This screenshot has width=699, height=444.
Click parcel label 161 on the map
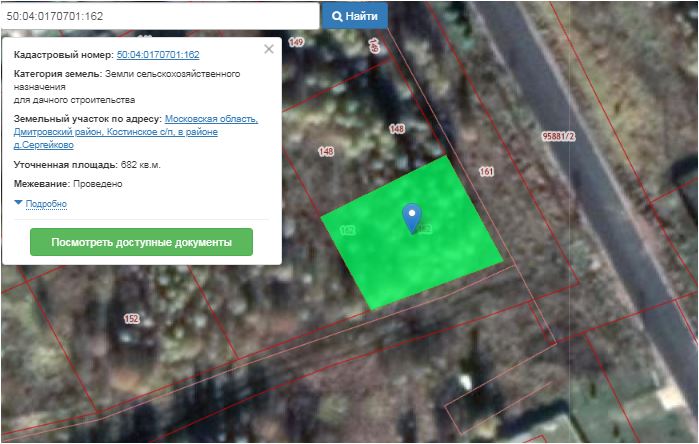pyautogui.click(x=487, y=172)
